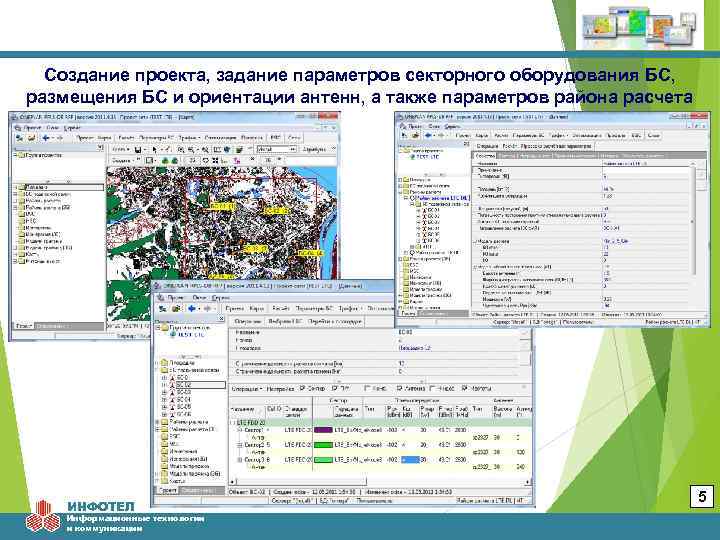This screenshot has height=540, width=720.
Task: Click the light green swatch of Сектор3
Action: (x=323, y=460)
